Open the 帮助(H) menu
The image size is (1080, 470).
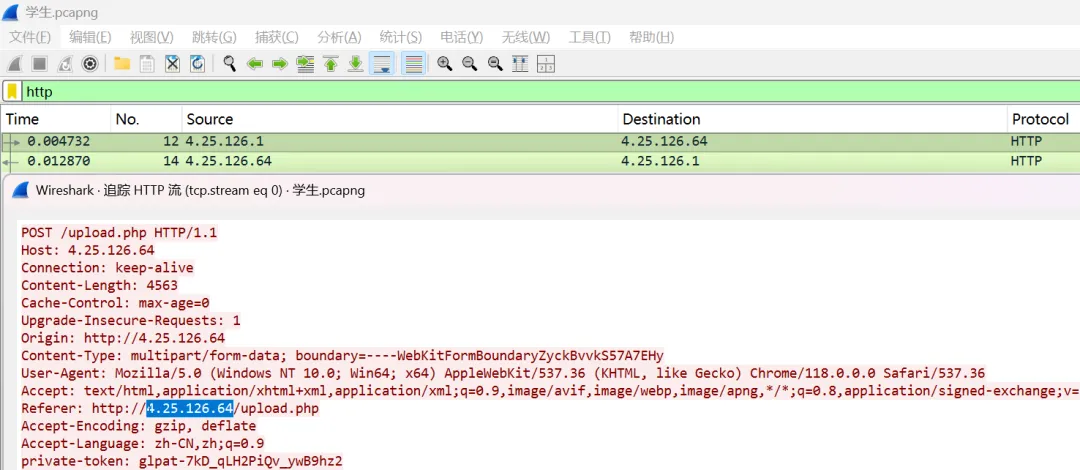click(652, 37)
